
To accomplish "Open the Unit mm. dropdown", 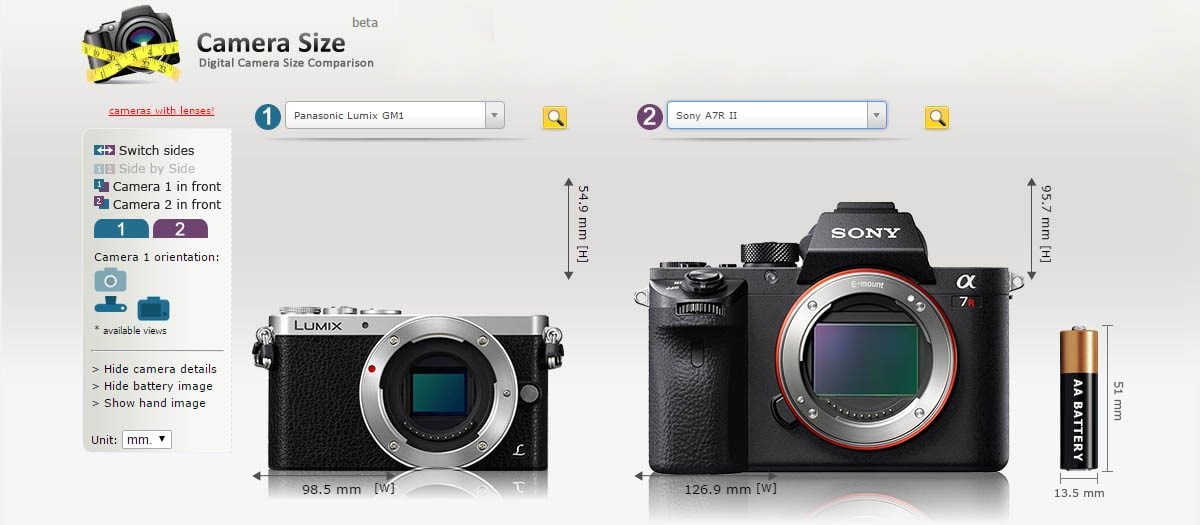I will pyautogui.click(x=147, y=439).
